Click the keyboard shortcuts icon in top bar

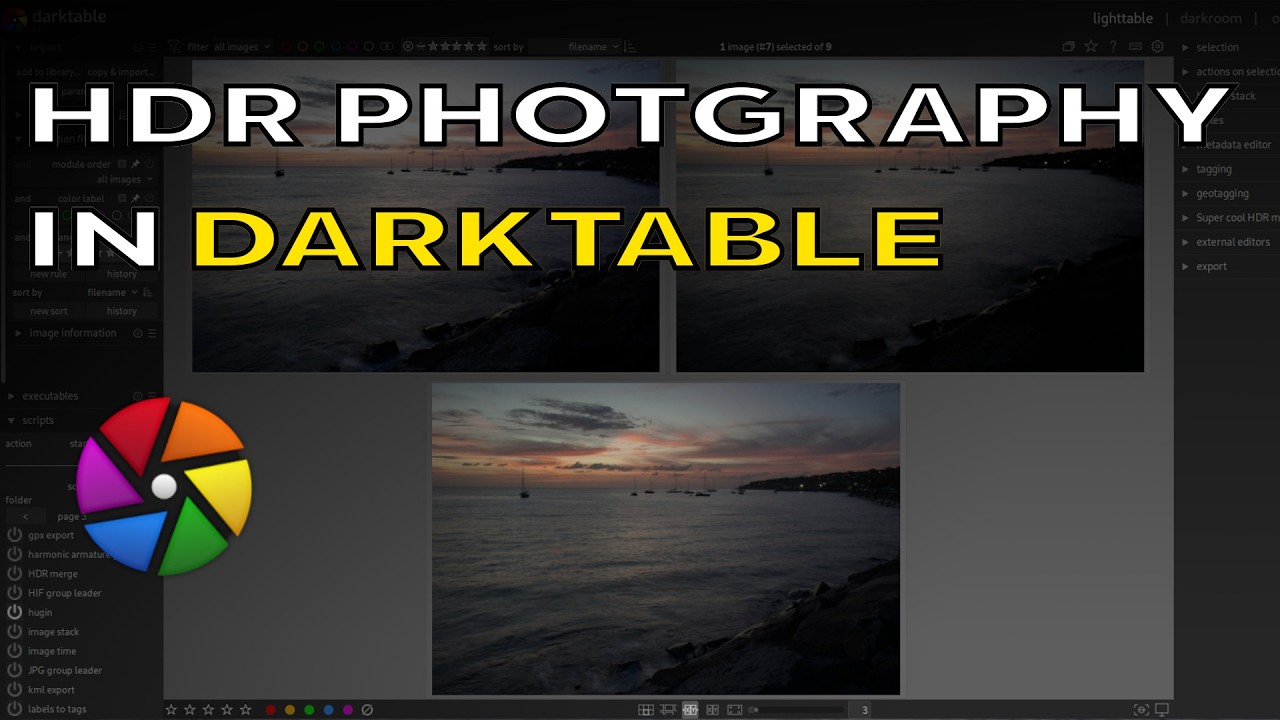[1135, 46]
